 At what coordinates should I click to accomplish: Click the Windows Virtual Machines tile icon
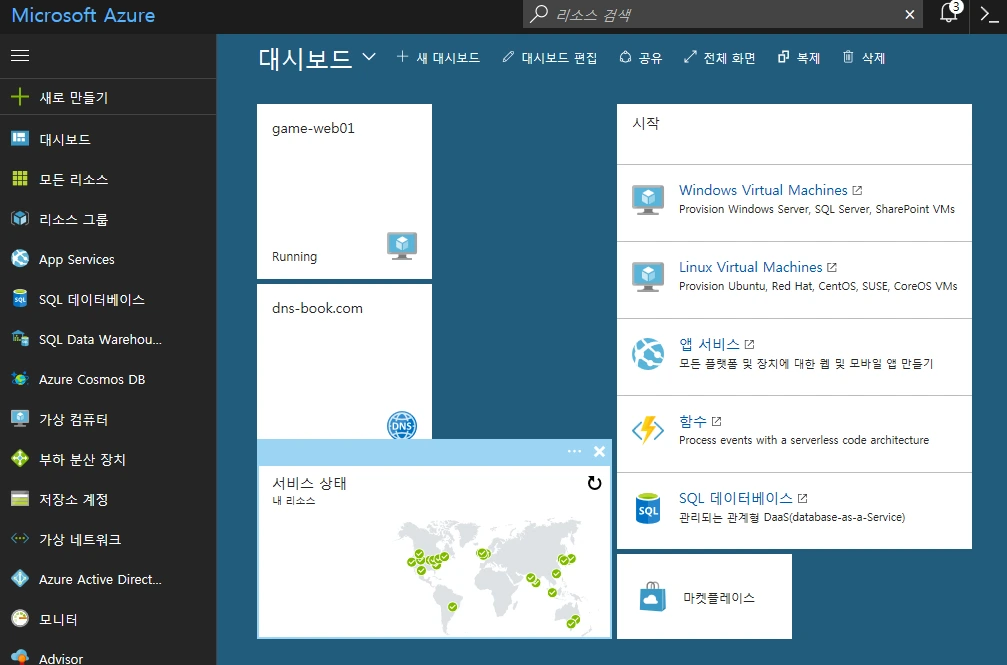pos(647,200)
